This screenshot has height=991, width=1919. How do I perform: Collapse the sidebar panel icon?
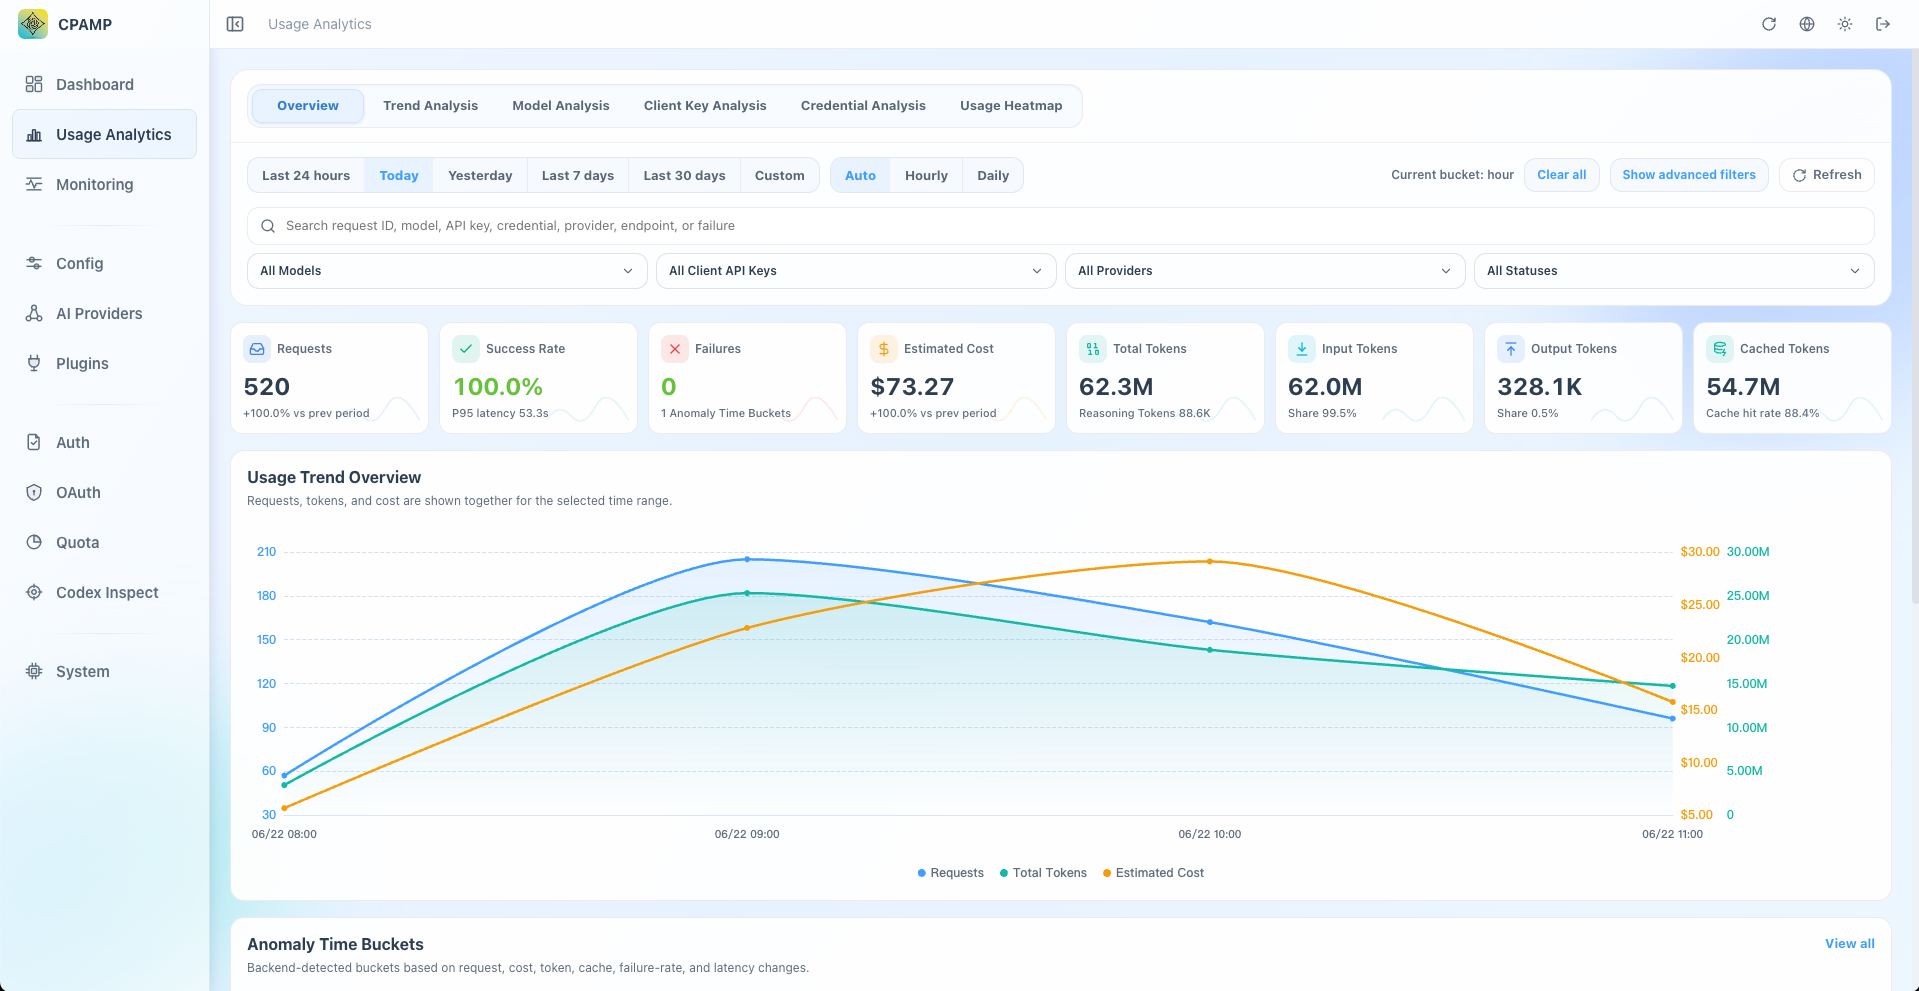pos(235,24)
